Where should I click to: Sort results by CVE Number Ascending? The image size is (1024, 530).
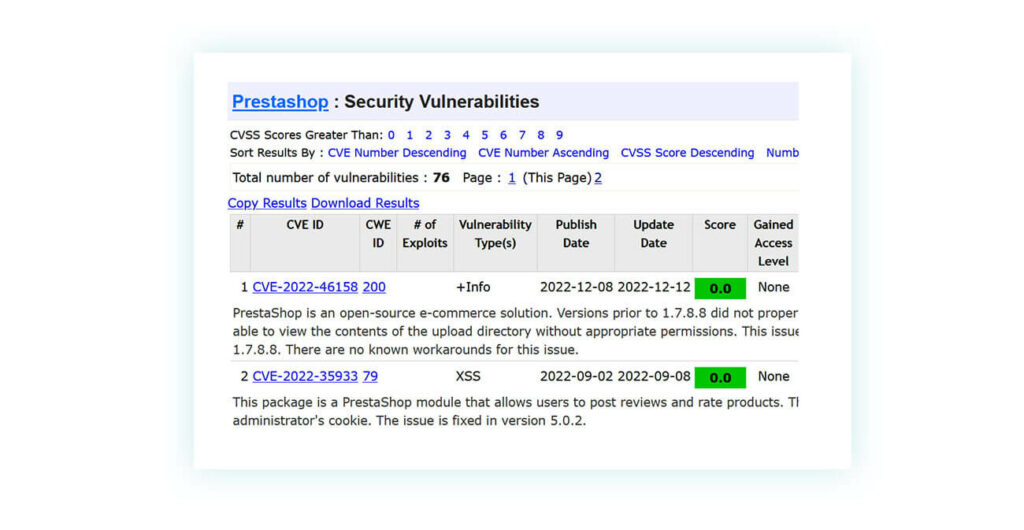pos(543,153)
